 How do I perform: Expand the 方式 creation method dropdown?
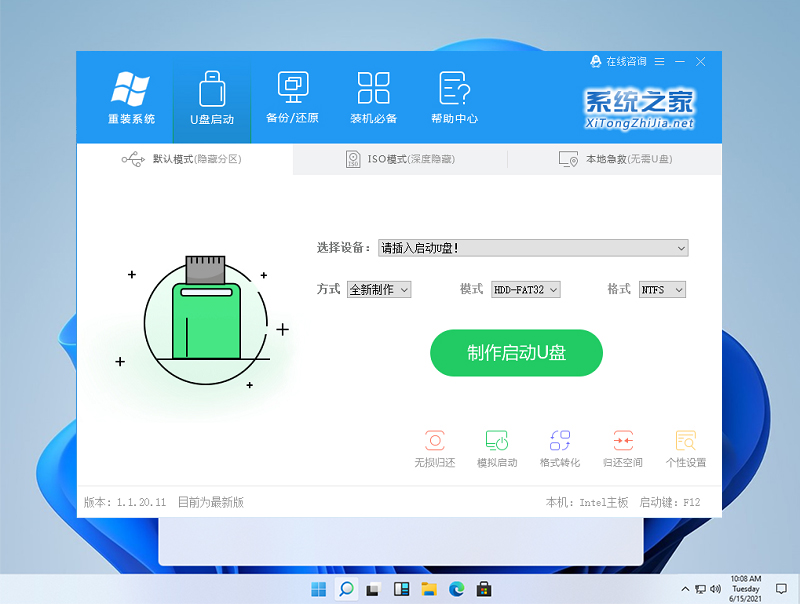(x=378, y=289)
